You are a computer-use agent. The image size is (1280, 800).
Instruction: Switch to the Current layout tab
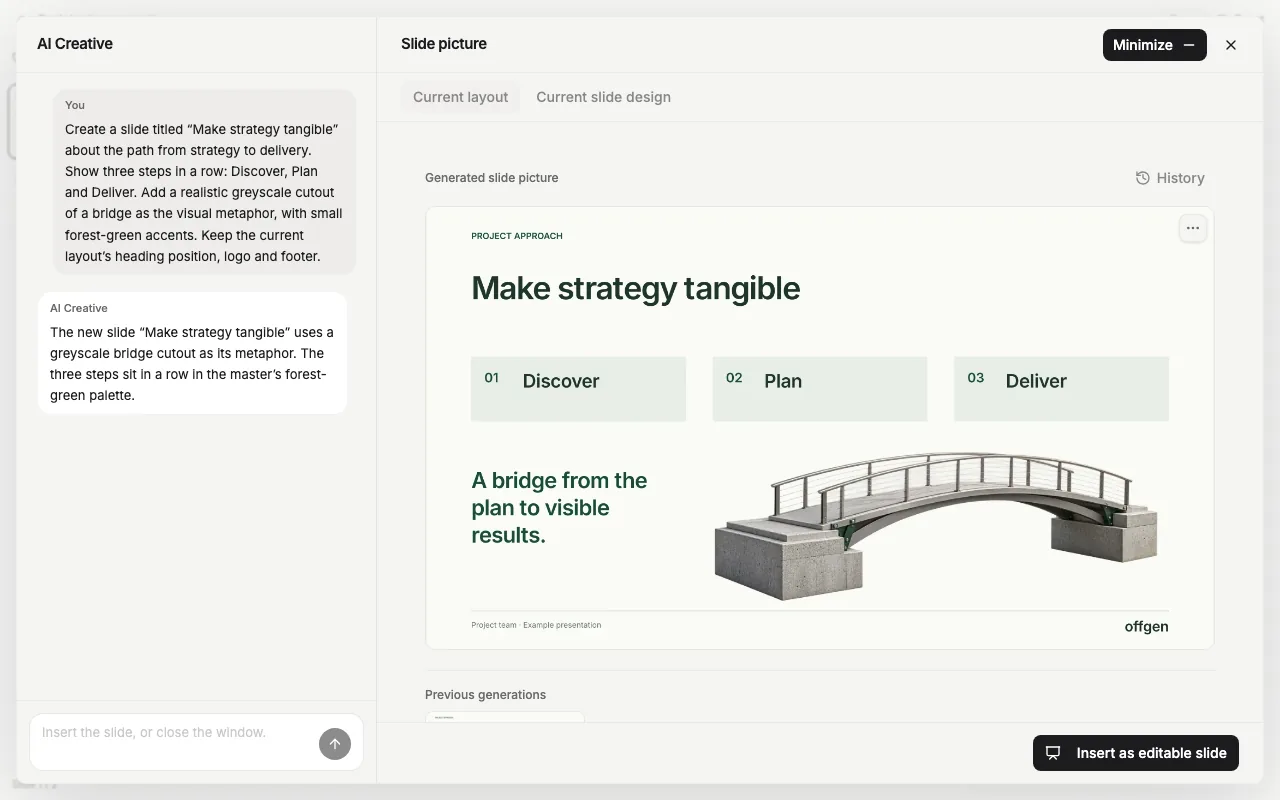pyautogui.click(x=461, y=97)
